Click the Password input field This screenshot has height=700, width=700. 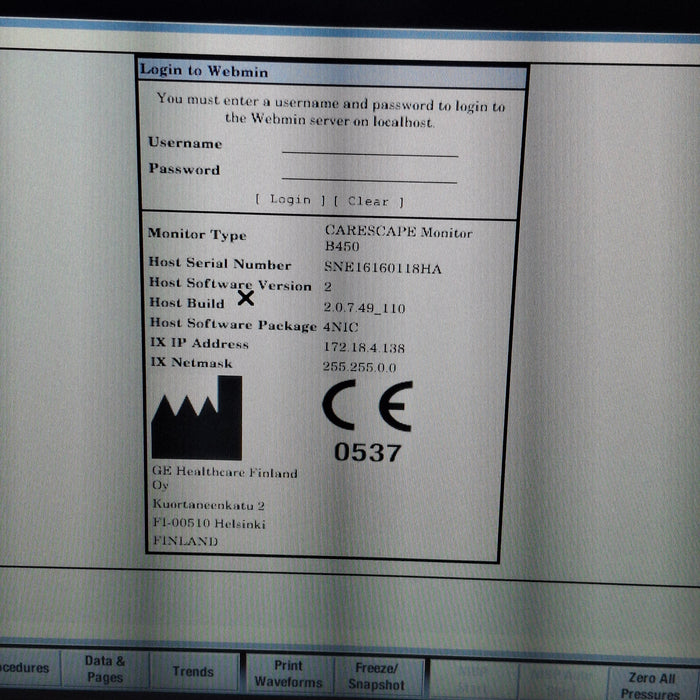[370, 173]
